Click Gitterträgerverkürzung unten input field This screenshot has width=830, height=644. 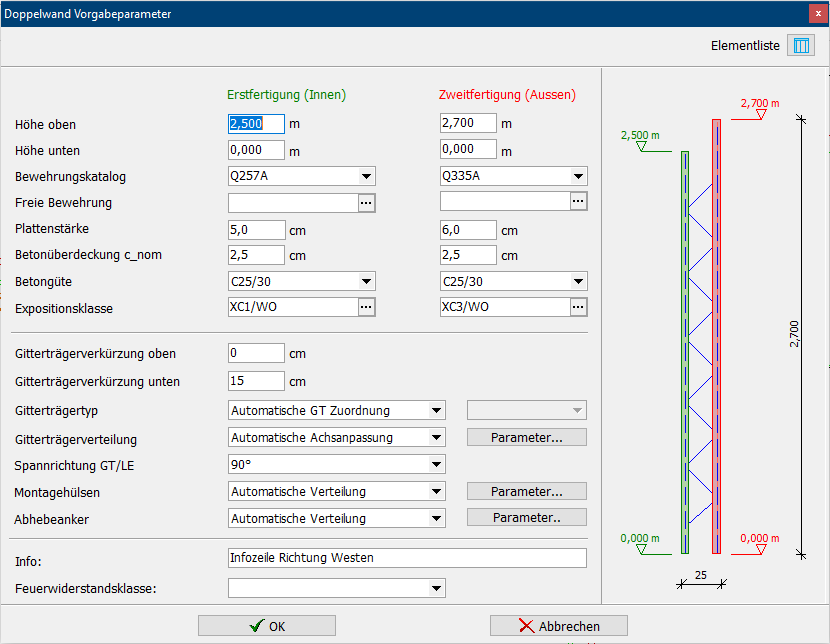click(x=256, y=381)
